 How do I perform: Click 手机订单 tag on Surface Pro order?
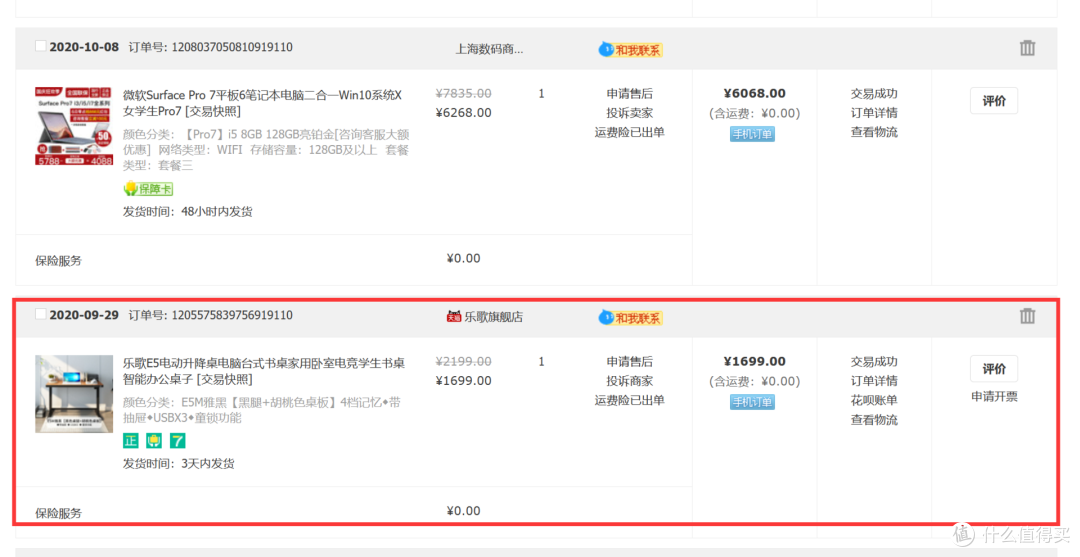752,134
